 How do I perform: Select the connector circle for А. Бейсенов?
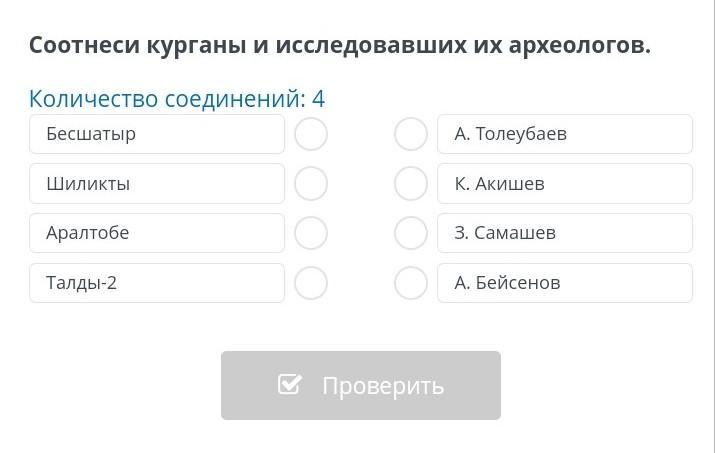pos(411,283)
